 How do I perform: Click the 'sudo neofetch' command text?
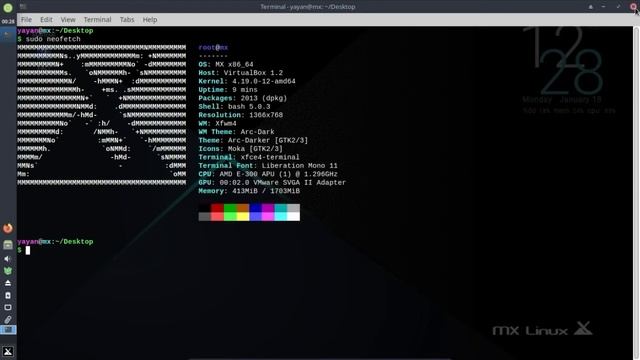point(53,39)
